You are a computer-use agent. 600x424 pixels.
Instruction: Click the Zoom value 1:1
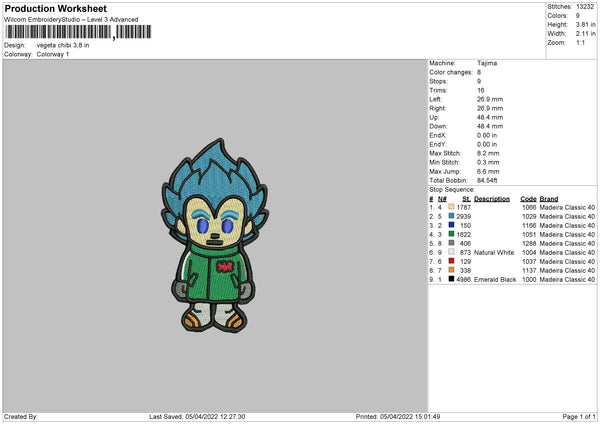pos(580,42)
